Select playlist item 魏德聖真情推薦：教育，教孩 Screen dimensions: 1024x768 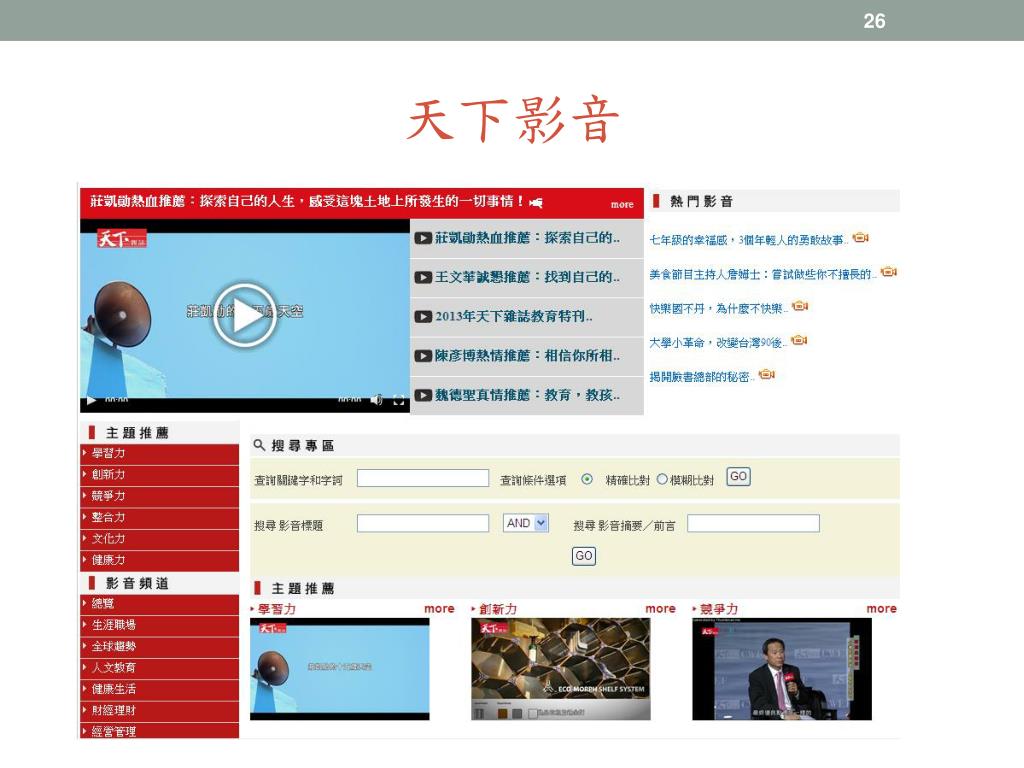click(x=526, y=395)
